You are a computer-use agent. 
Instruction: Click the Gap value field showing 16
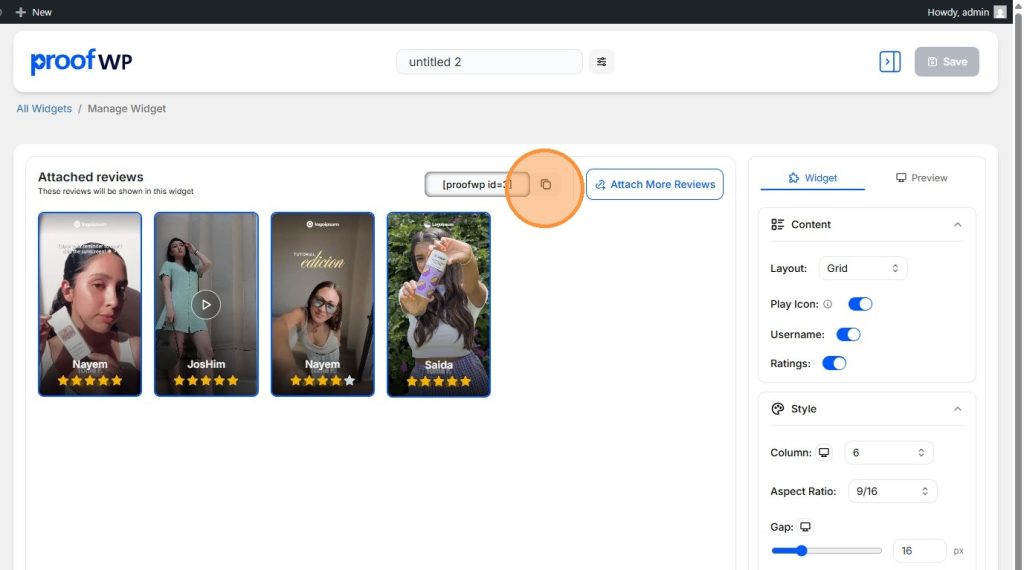tap(919, 550)
